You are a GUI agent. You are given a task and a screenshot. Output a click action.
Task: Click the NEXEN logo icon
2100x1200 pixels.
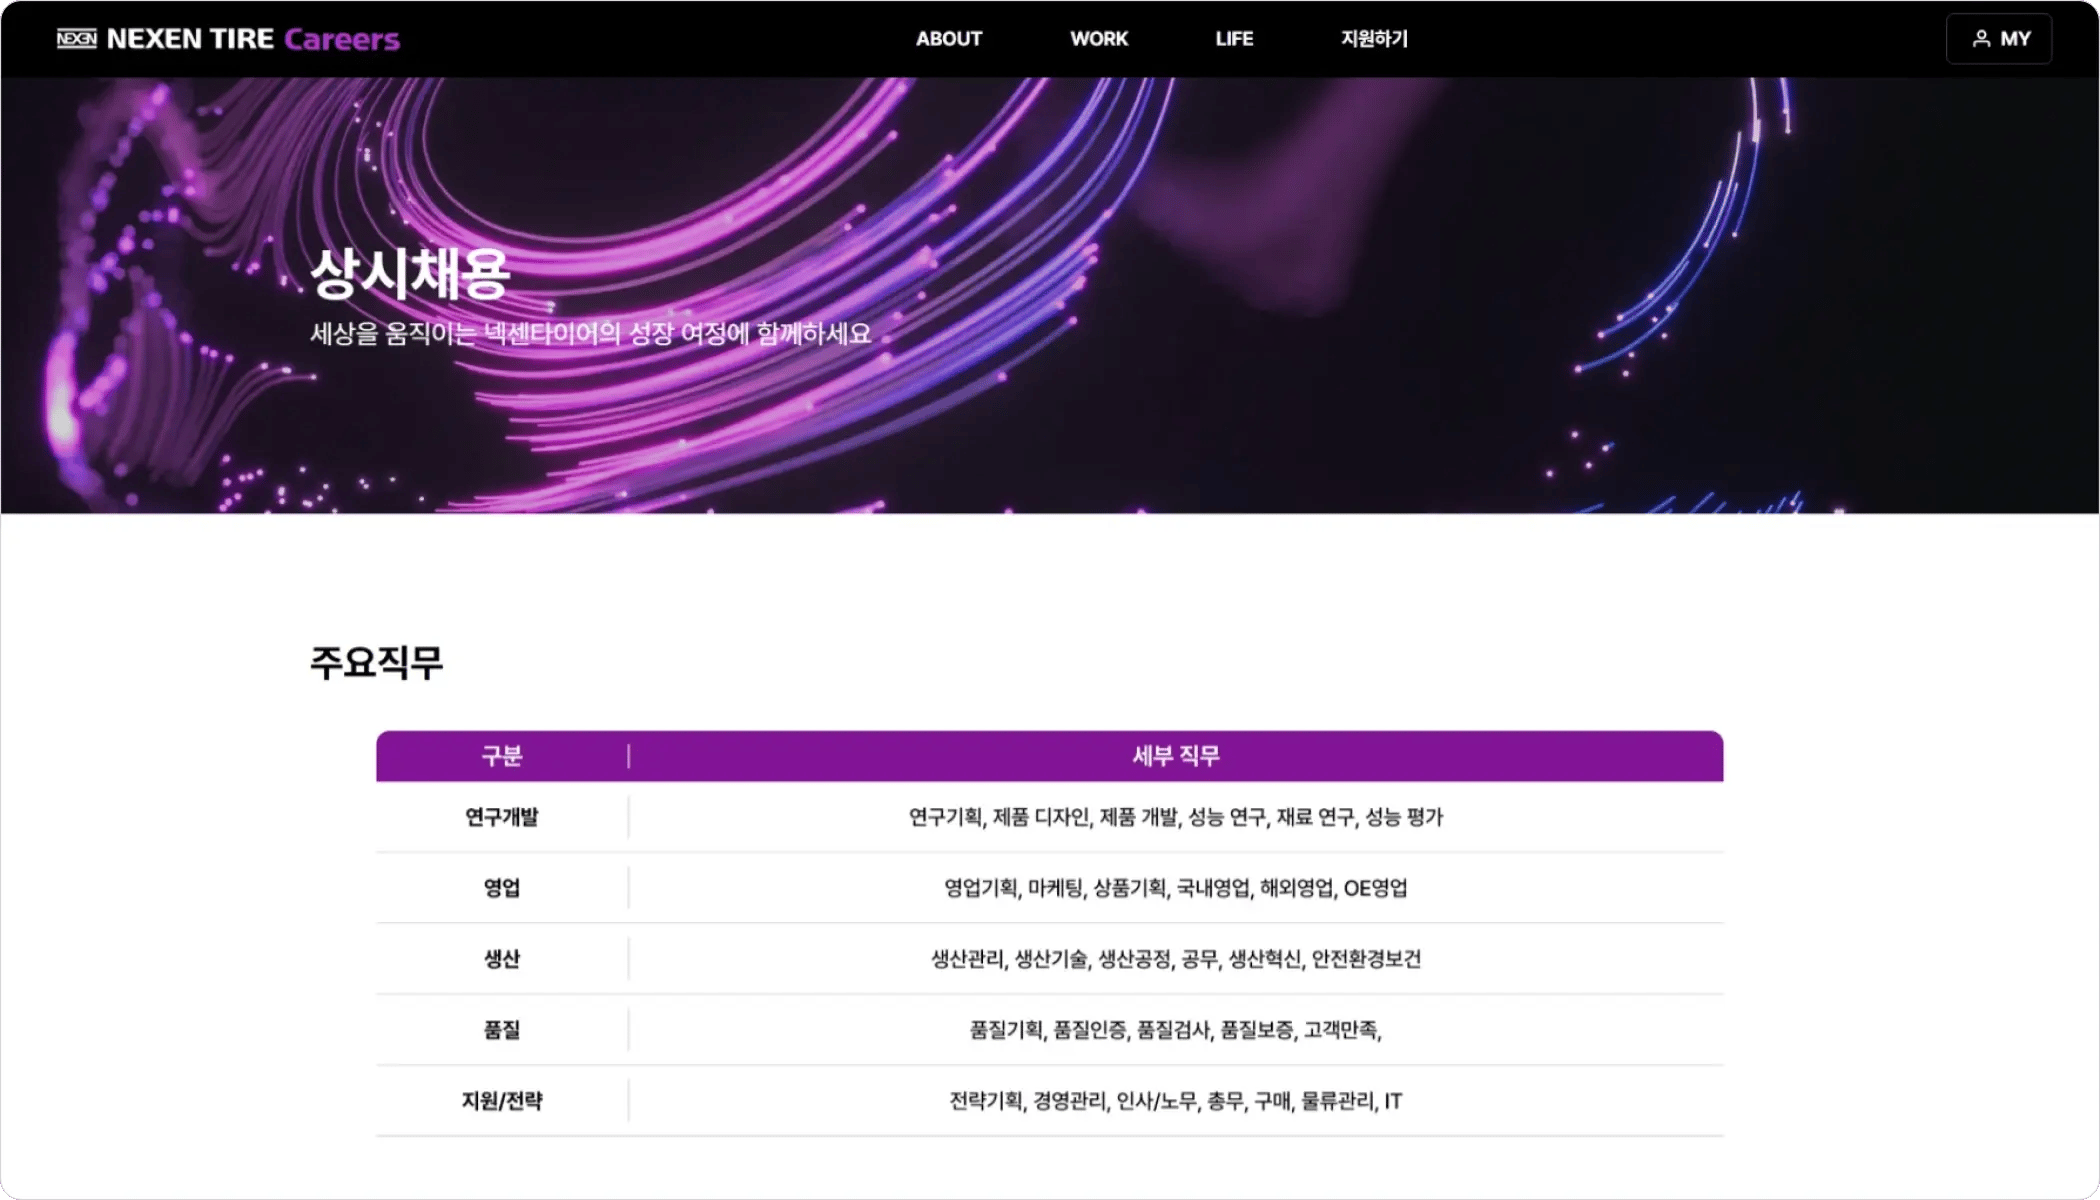click(x=76, y=39)
